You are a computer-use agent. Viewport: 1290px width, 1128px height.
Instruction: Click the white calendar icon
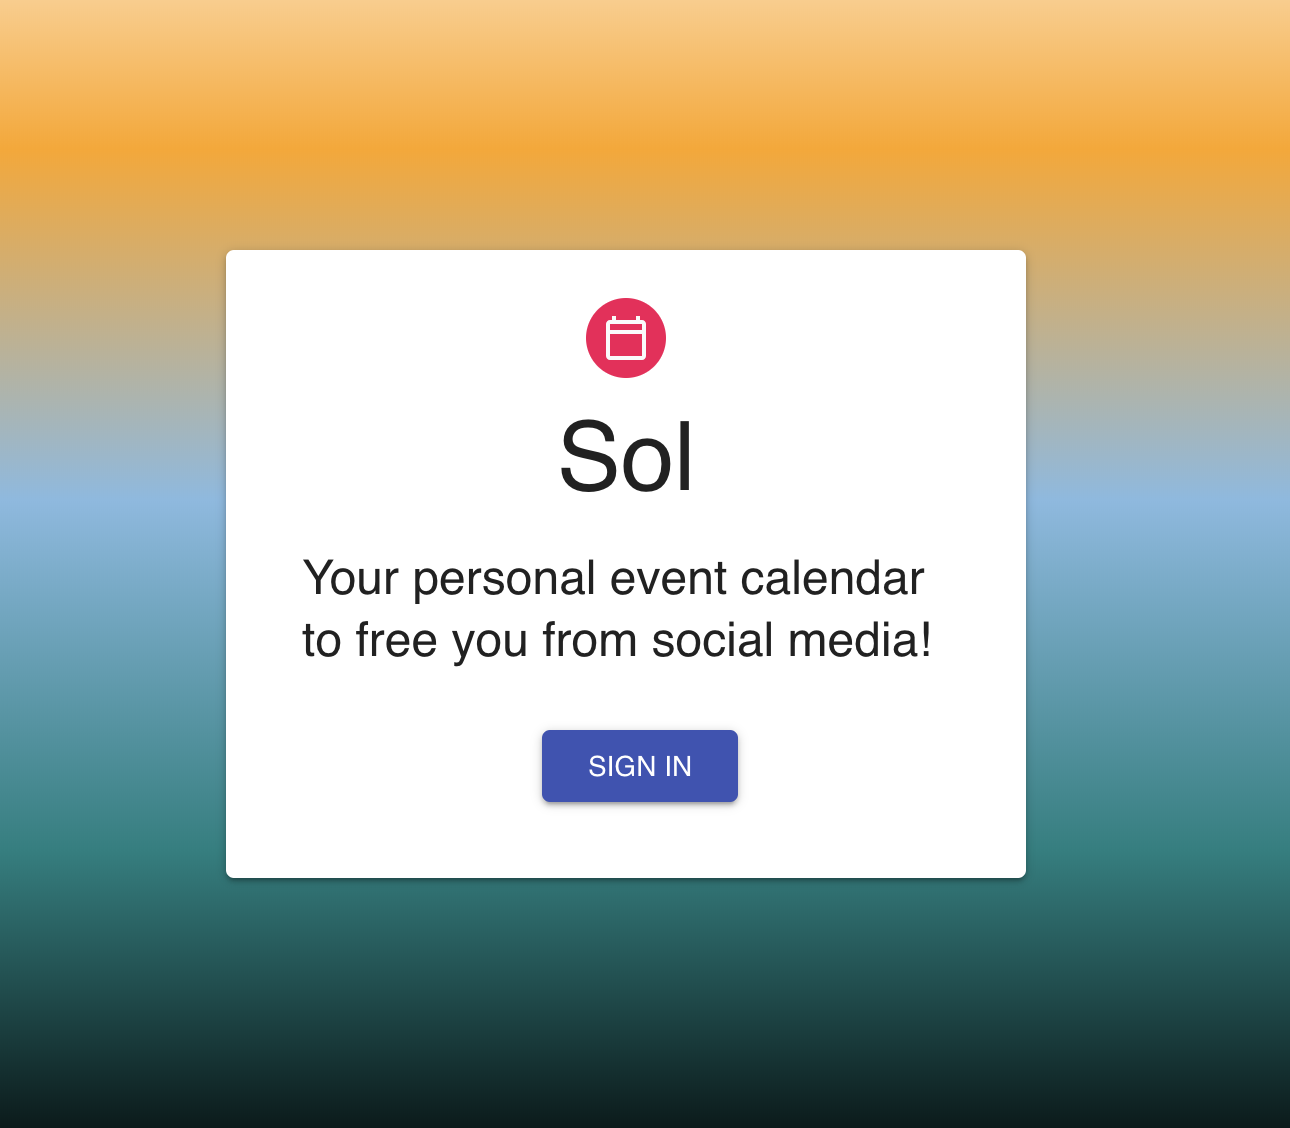(x=626, y=338)
